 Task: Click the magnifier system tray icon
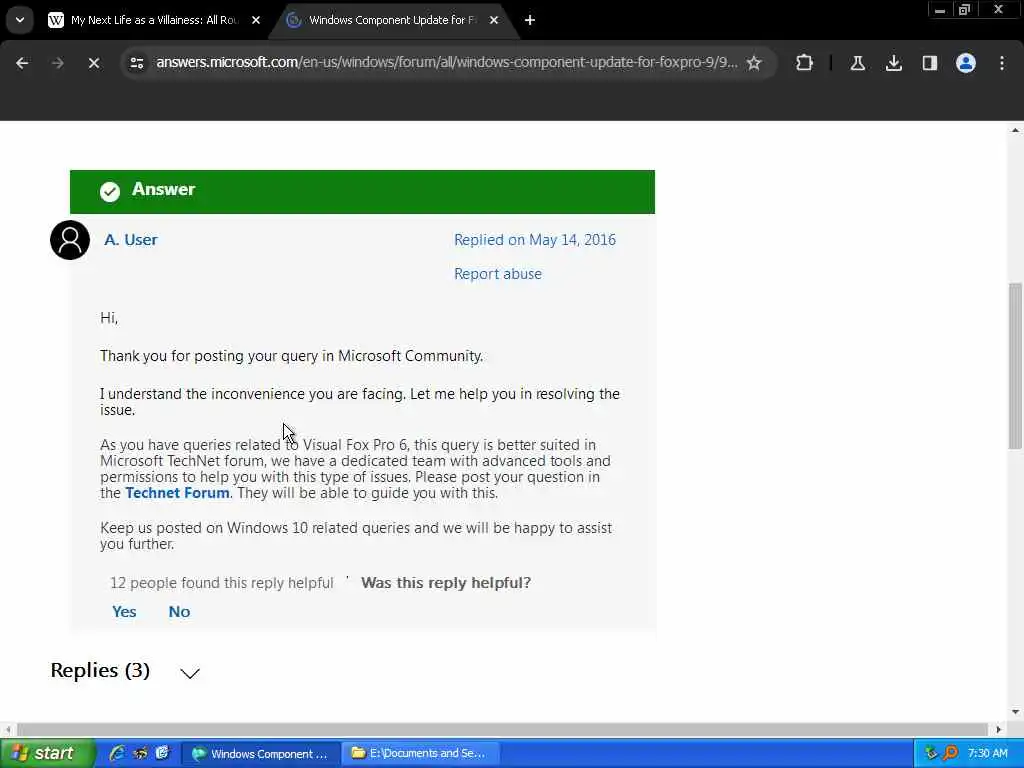click(950, 754)
